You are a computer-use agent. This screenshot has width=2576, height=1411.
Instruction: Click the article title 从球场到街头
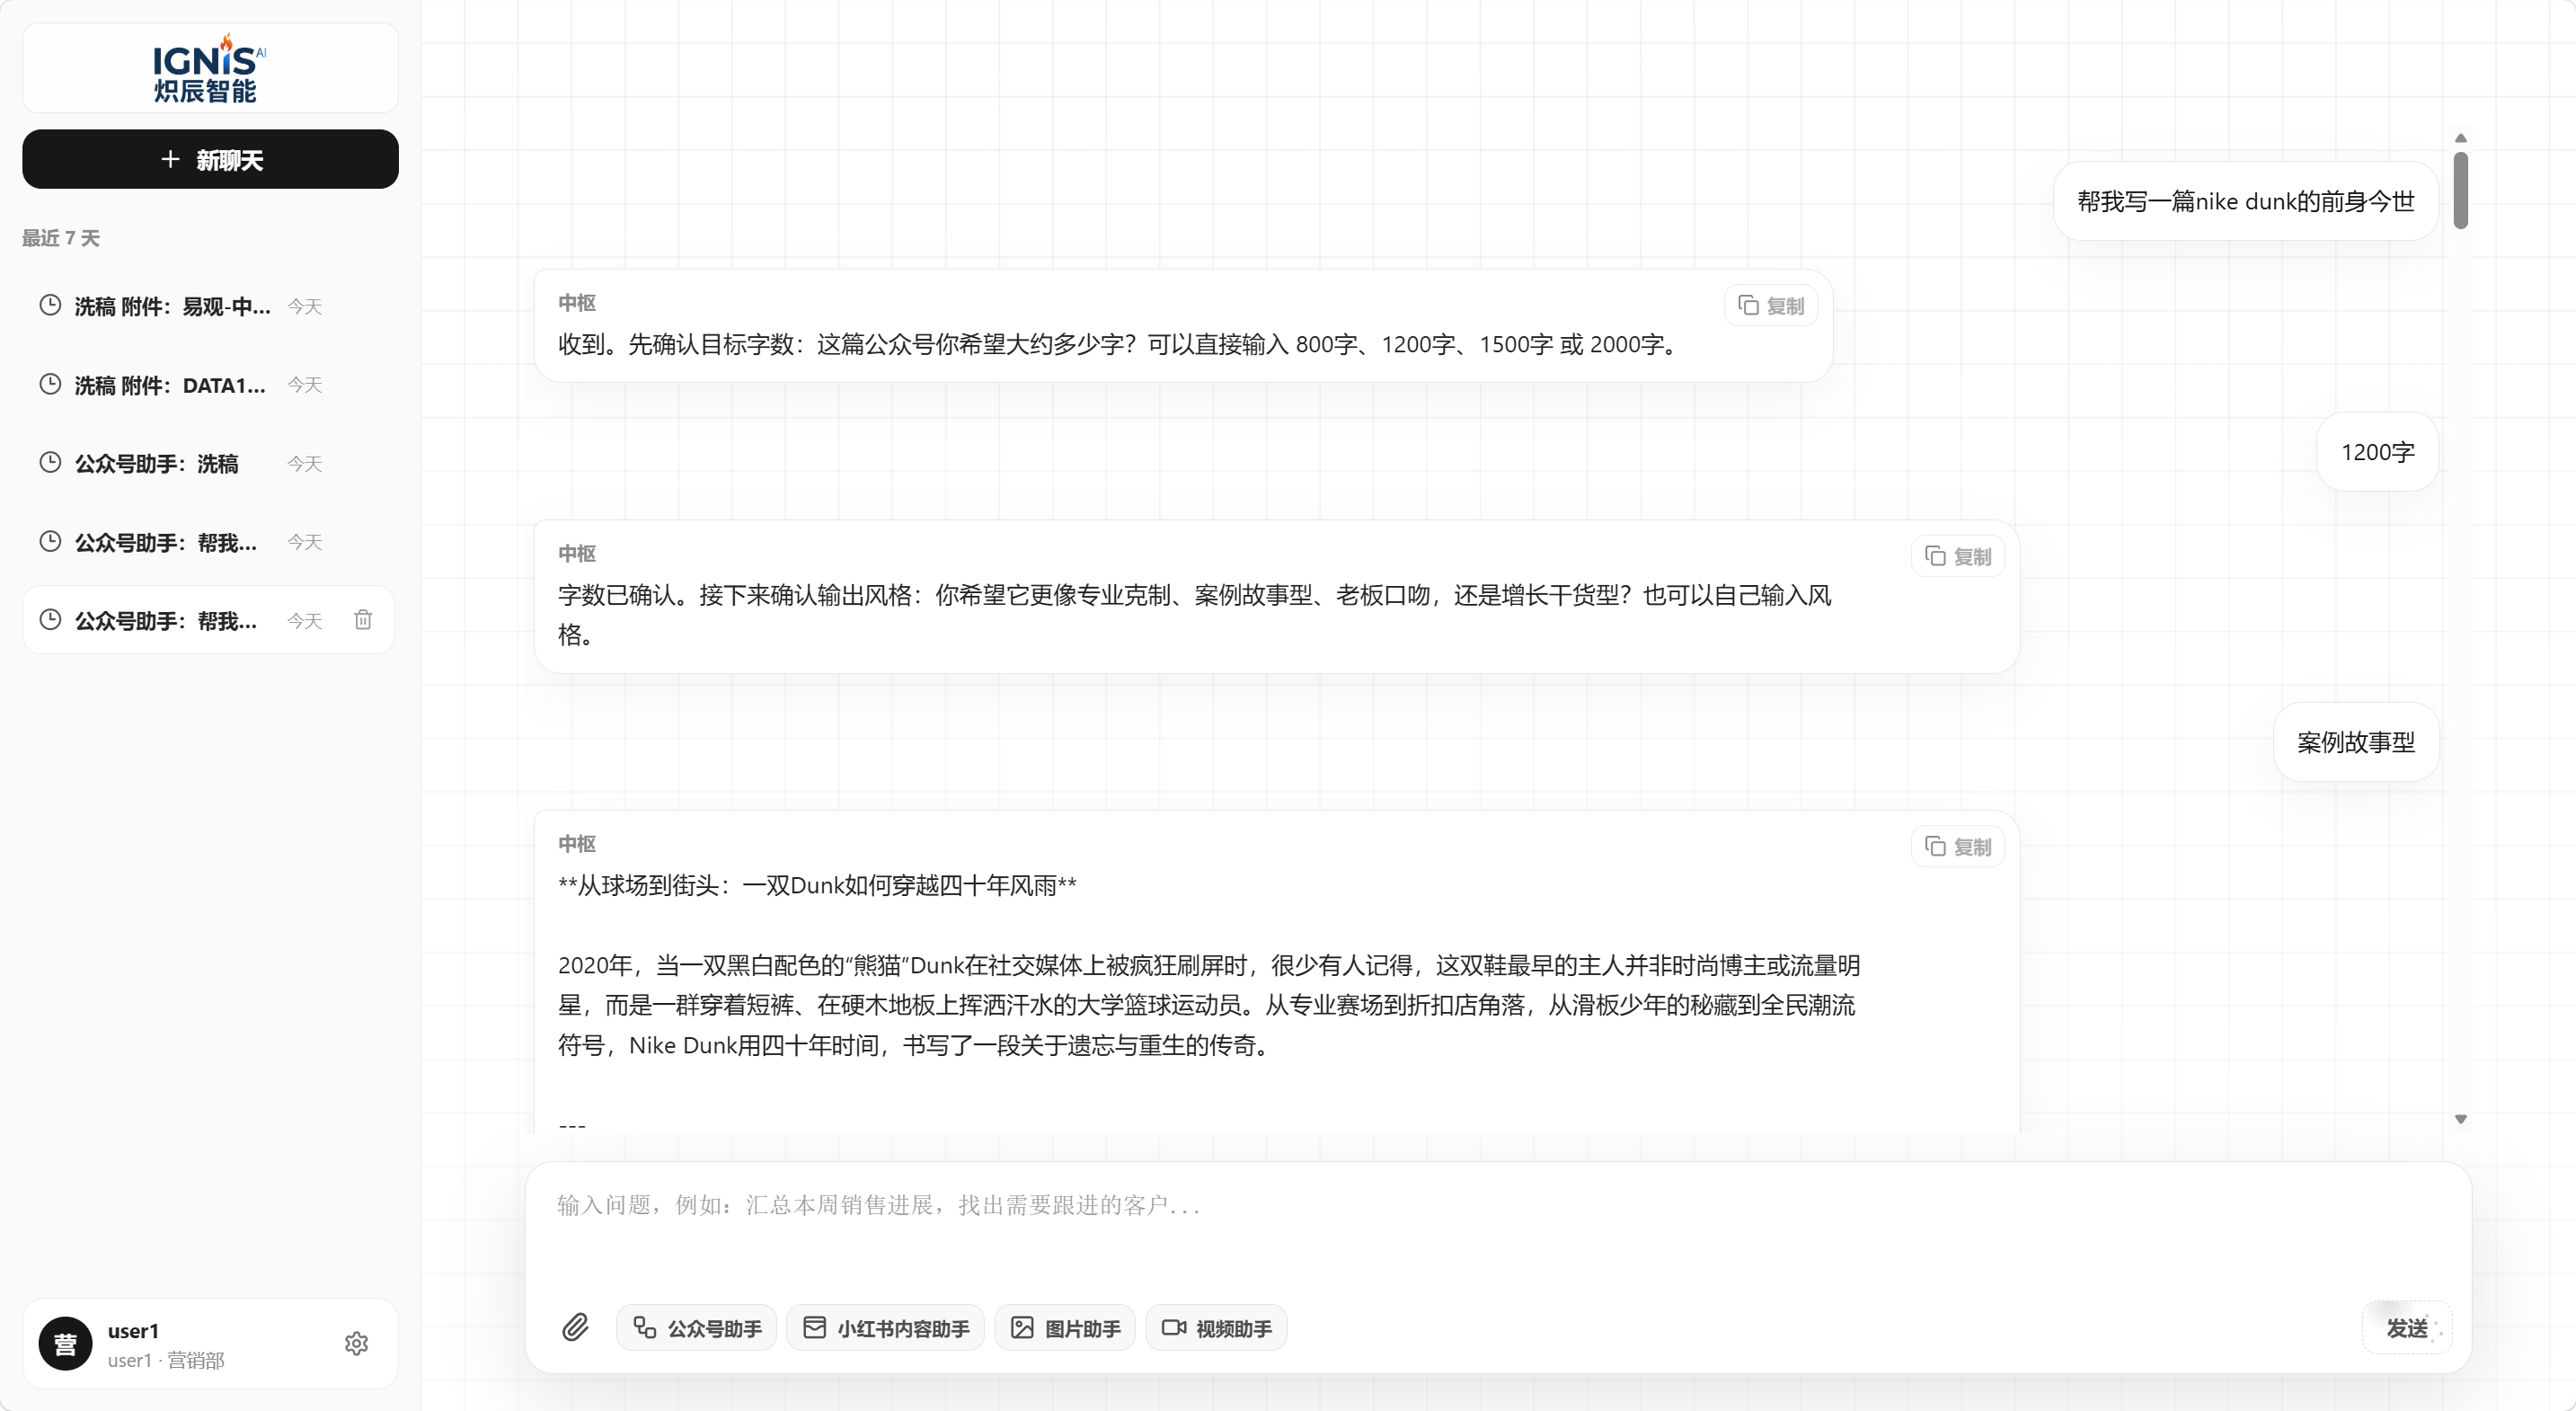point(817,885)
